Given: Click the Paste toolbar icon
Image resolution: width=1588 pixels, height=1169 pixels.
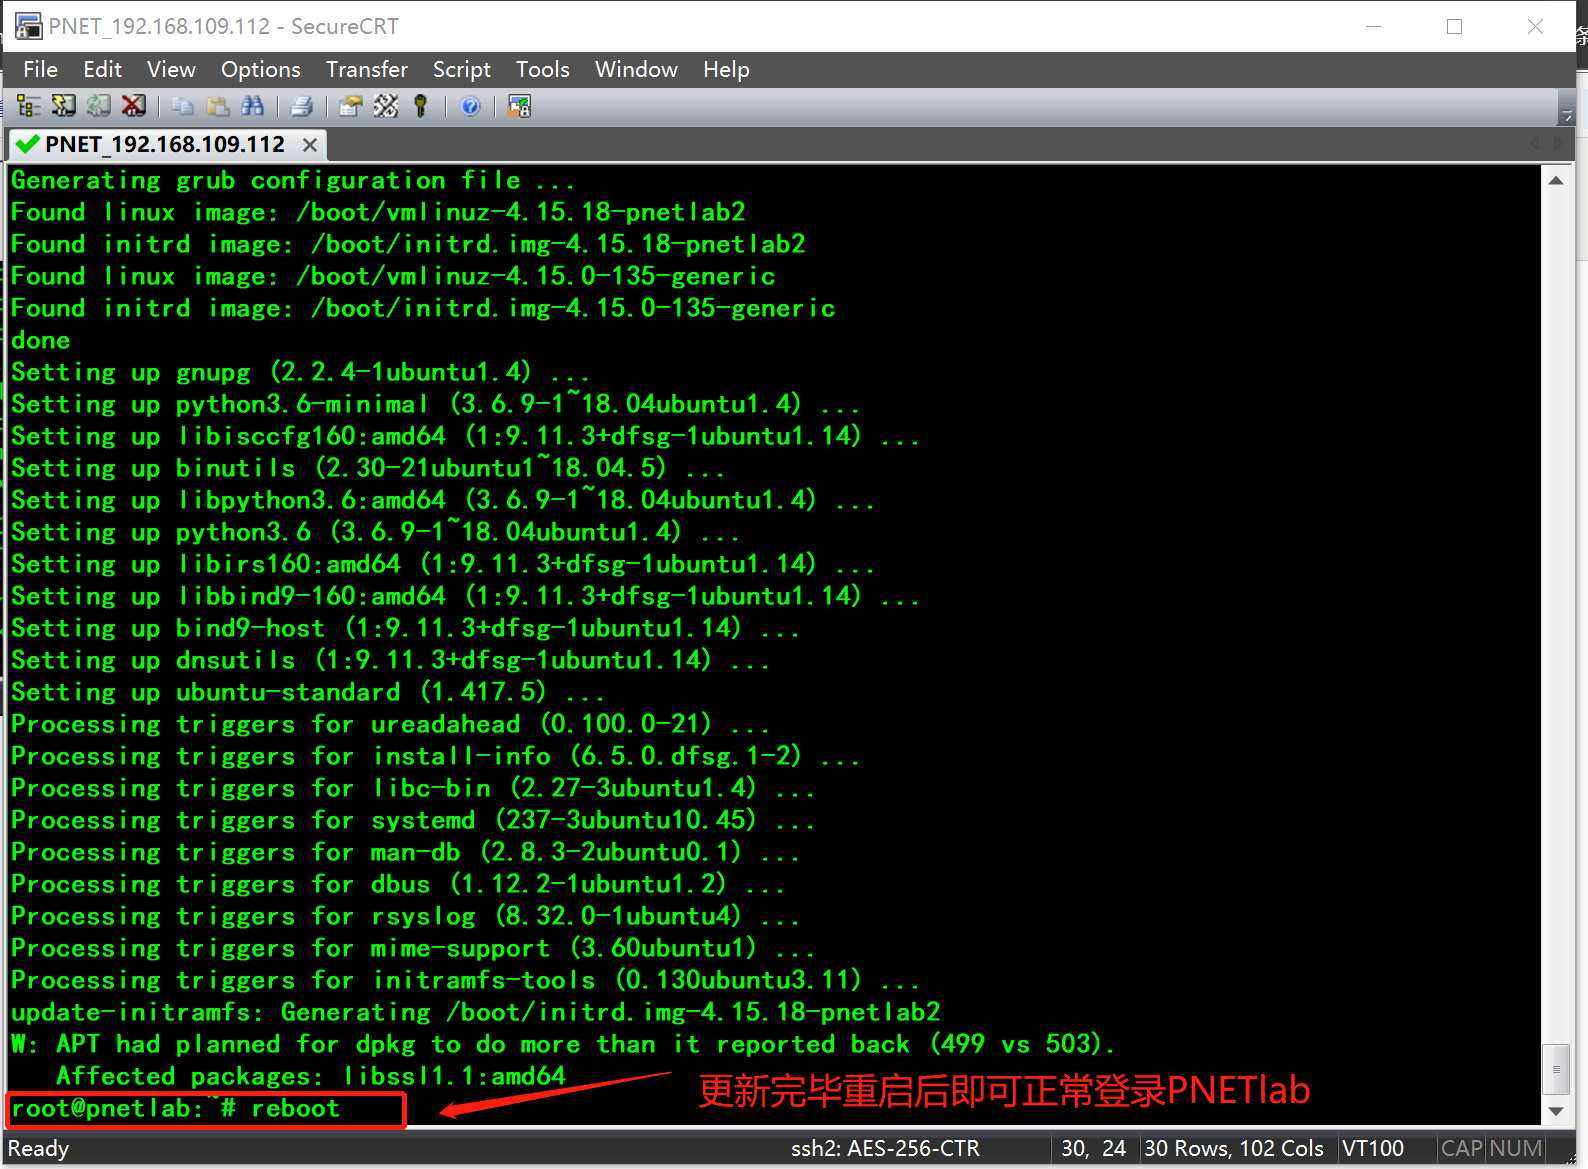Looking at the screenshot, I should click(218, 106).
